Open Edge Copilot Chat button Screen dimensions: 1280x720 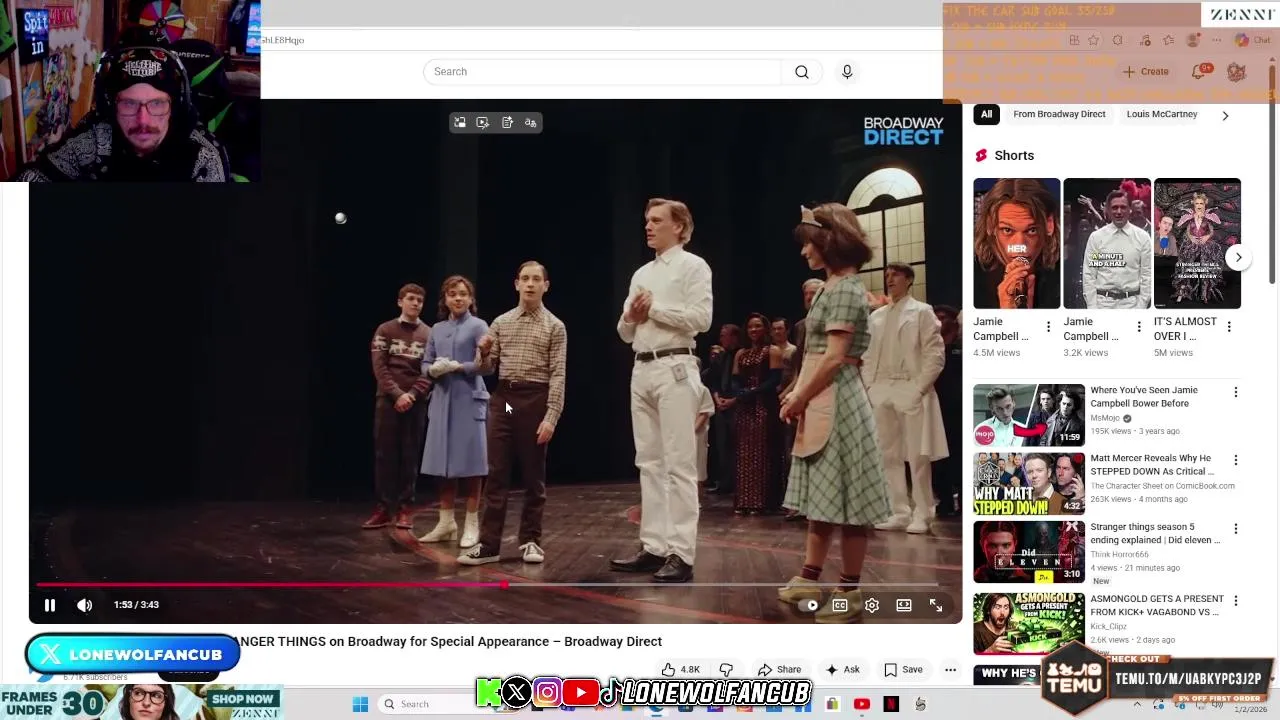click(1253, 40)
